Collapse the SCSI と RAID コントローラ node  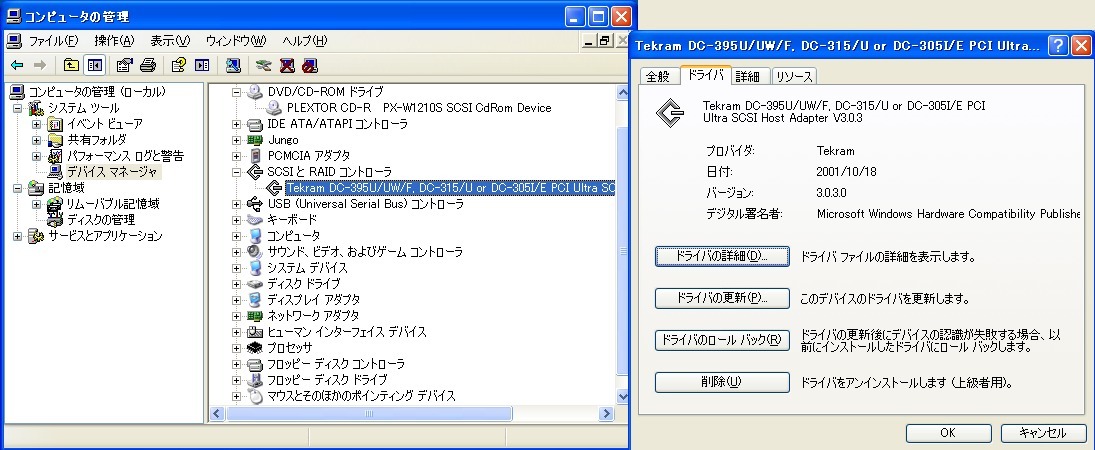(x=236, y=172)
